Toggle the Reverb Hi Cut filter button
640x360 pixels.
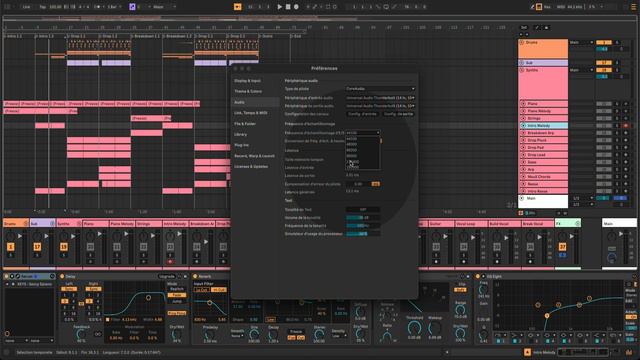click(219, 289)
